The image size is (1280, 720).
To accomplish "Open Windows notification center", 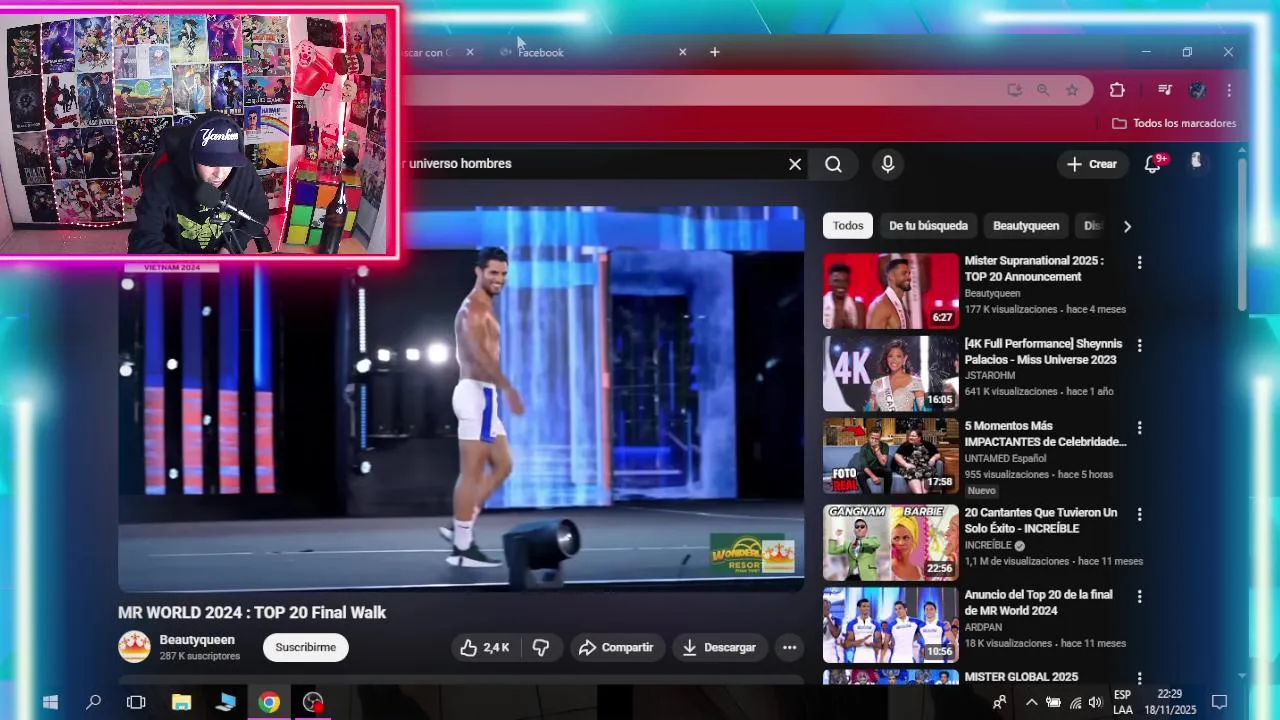I will pos(1219,702).
